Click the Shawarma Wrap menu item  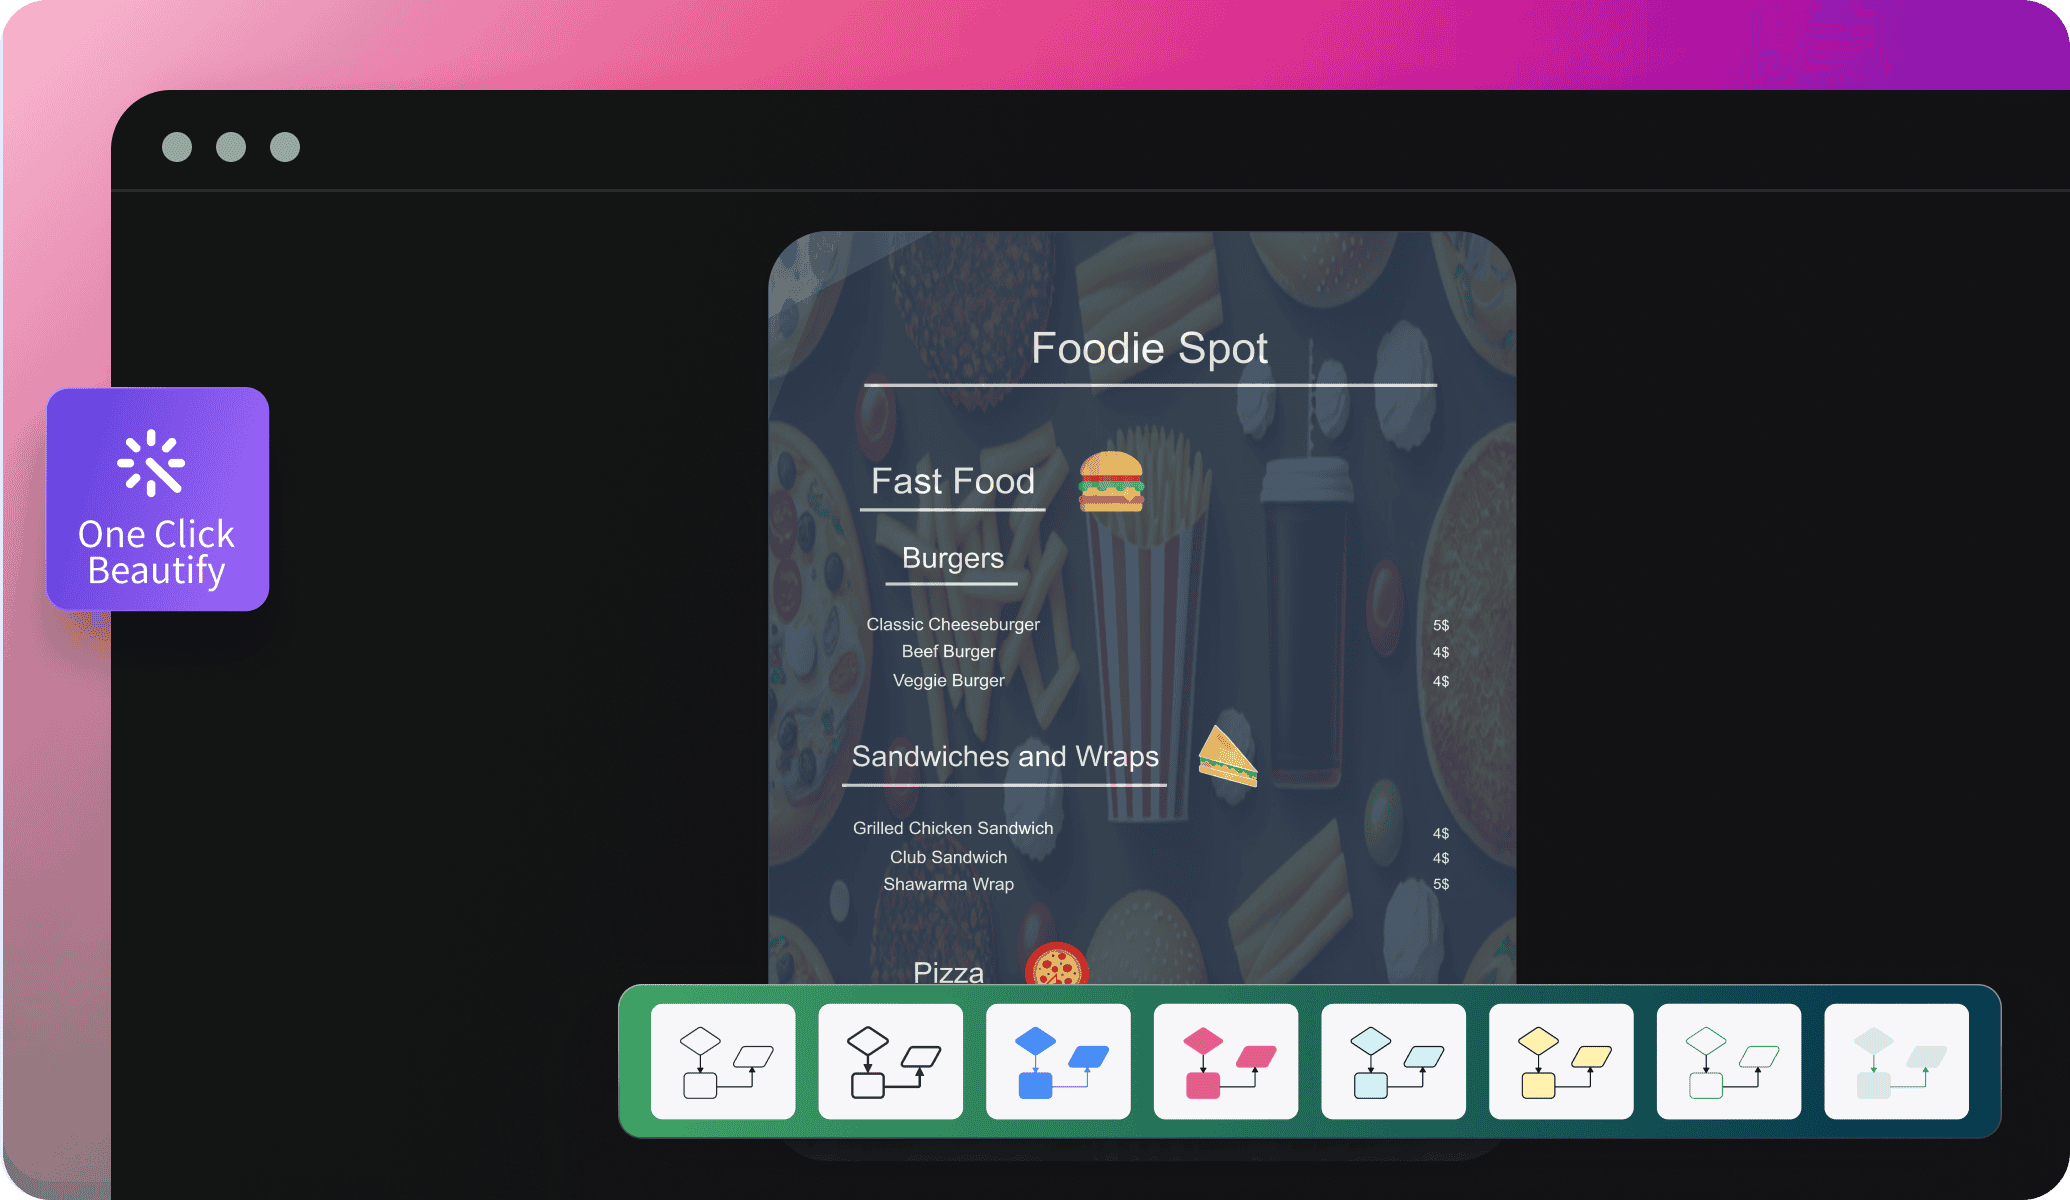coord(947,884)
